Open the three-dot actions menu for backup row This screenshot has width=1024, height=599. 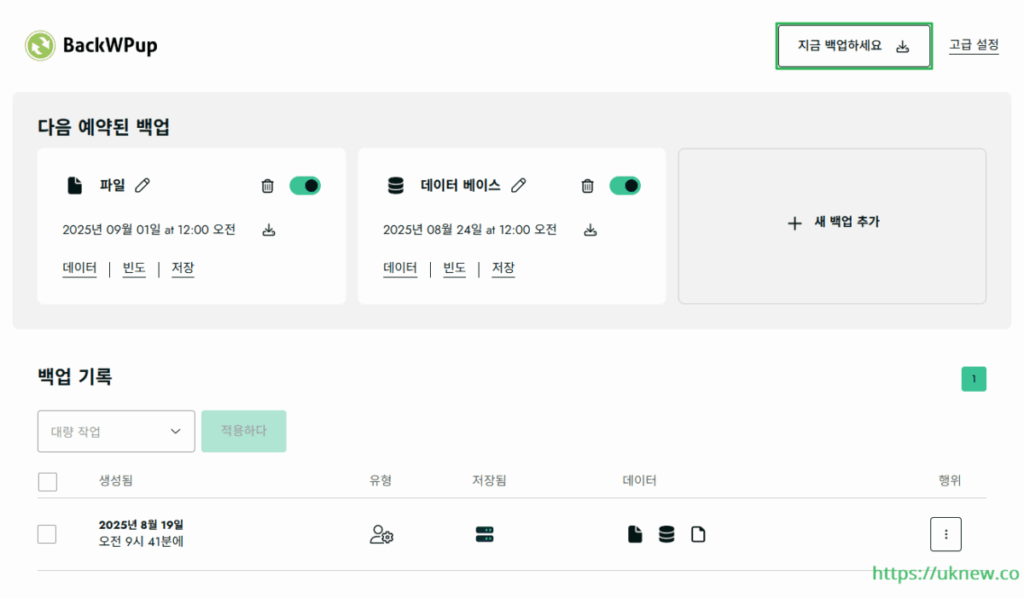coord(945,534)
